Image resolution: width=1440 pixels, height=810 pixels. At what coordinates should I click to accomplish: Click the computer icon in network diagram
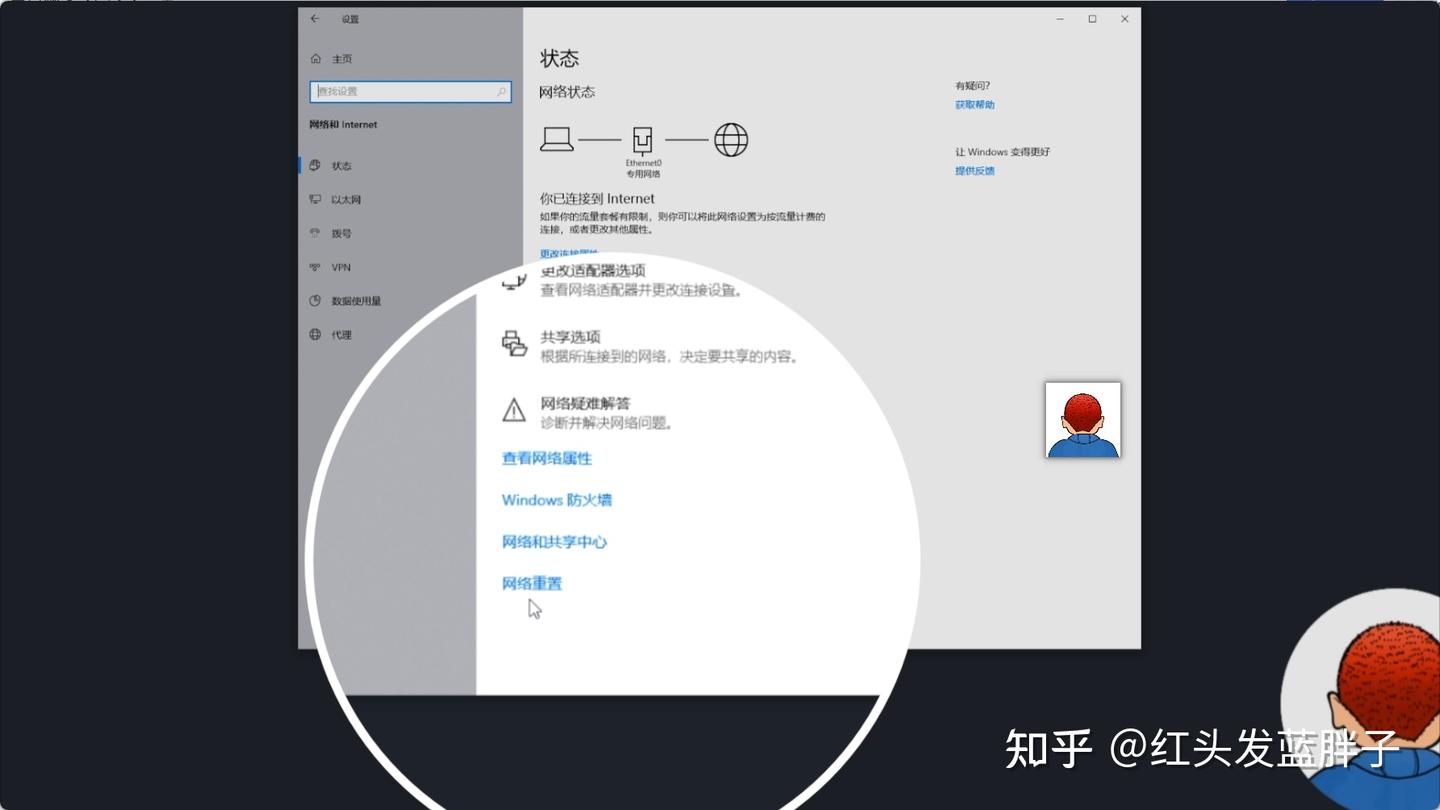click(x=557, y=139)
